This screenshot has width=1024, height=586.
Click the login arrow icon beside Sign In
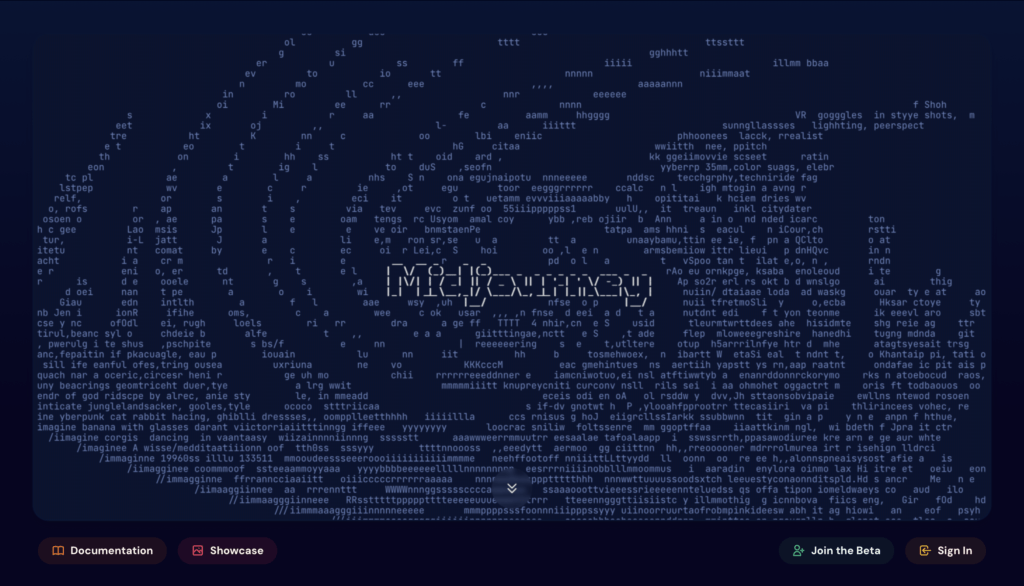(x=925, y=551)
